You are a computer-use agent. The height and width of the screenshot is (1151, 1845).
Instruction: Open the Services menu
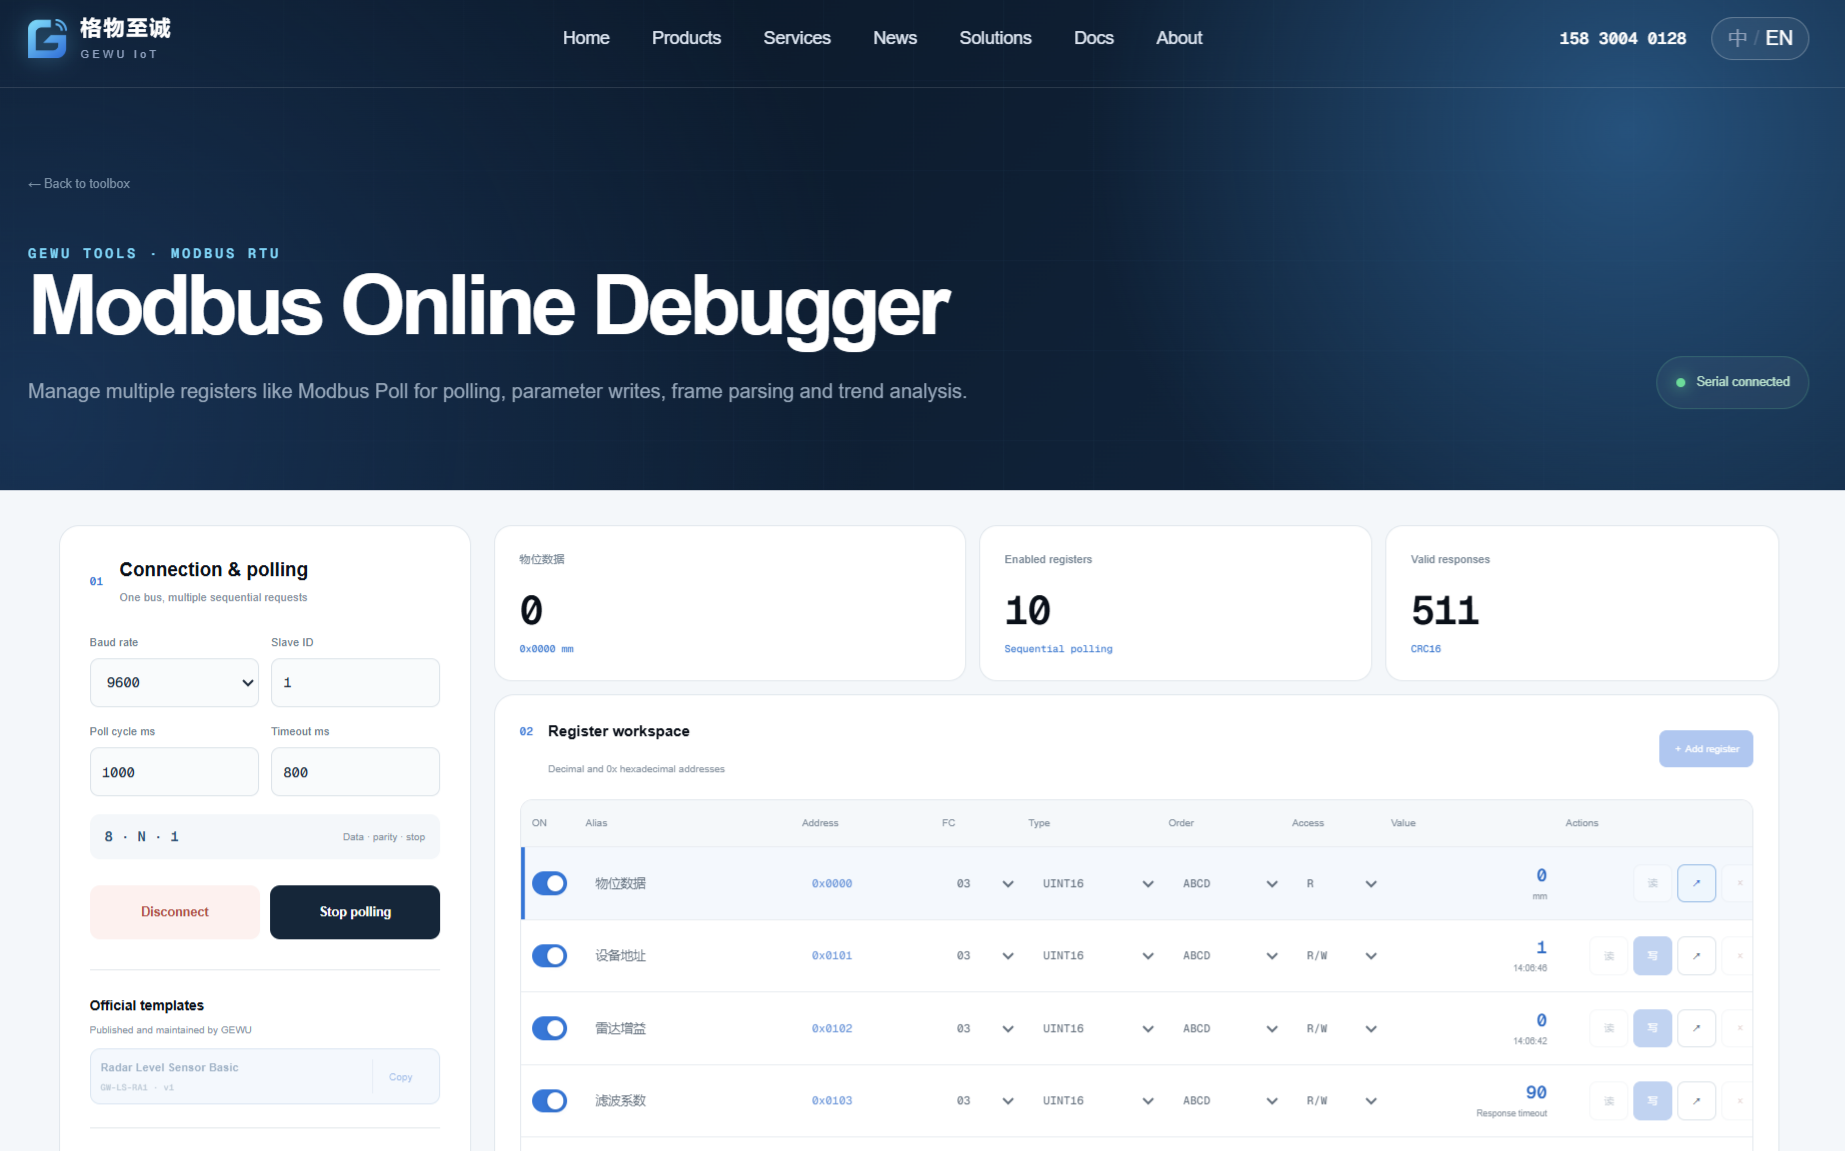click(797, 38)
